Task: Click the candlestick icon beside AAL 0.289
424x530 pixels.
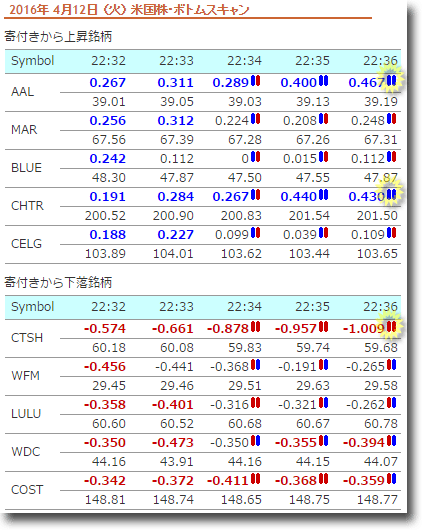Action: (x=256, y=81)
